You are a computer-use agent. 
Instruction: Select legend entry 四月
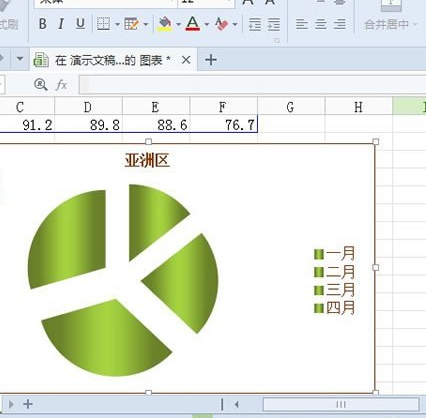[334, 307]
